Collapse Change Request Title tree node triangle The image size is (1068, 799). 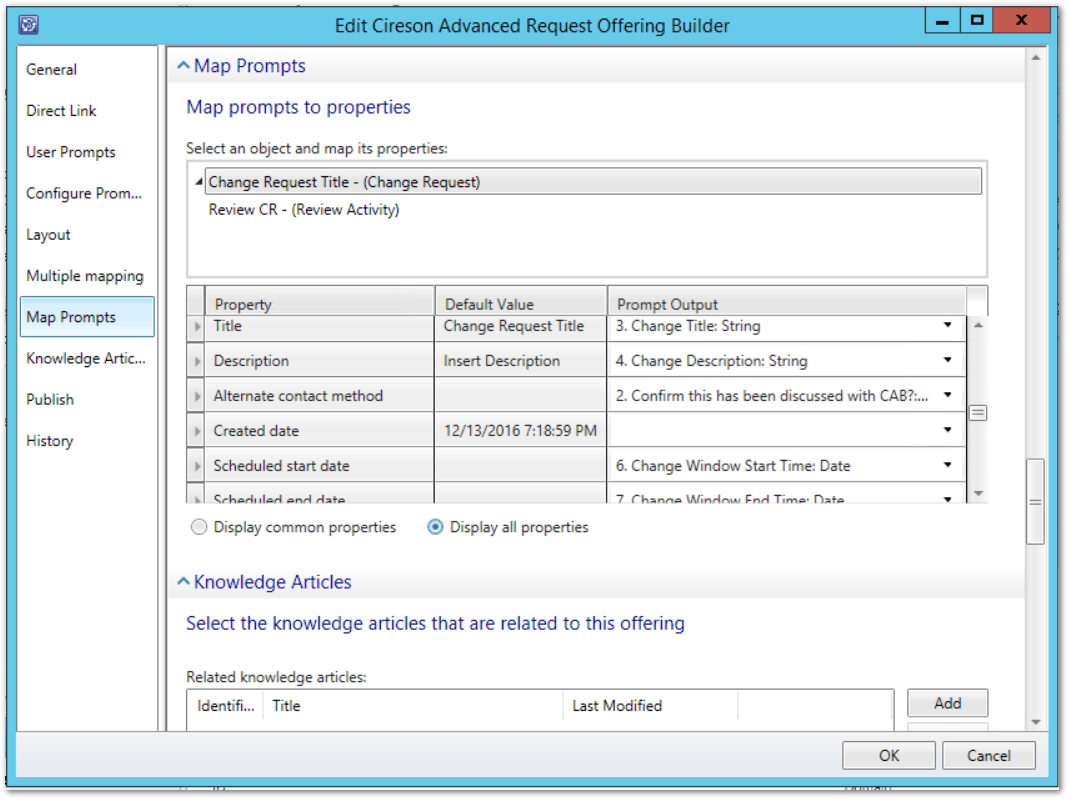(198, 182)
